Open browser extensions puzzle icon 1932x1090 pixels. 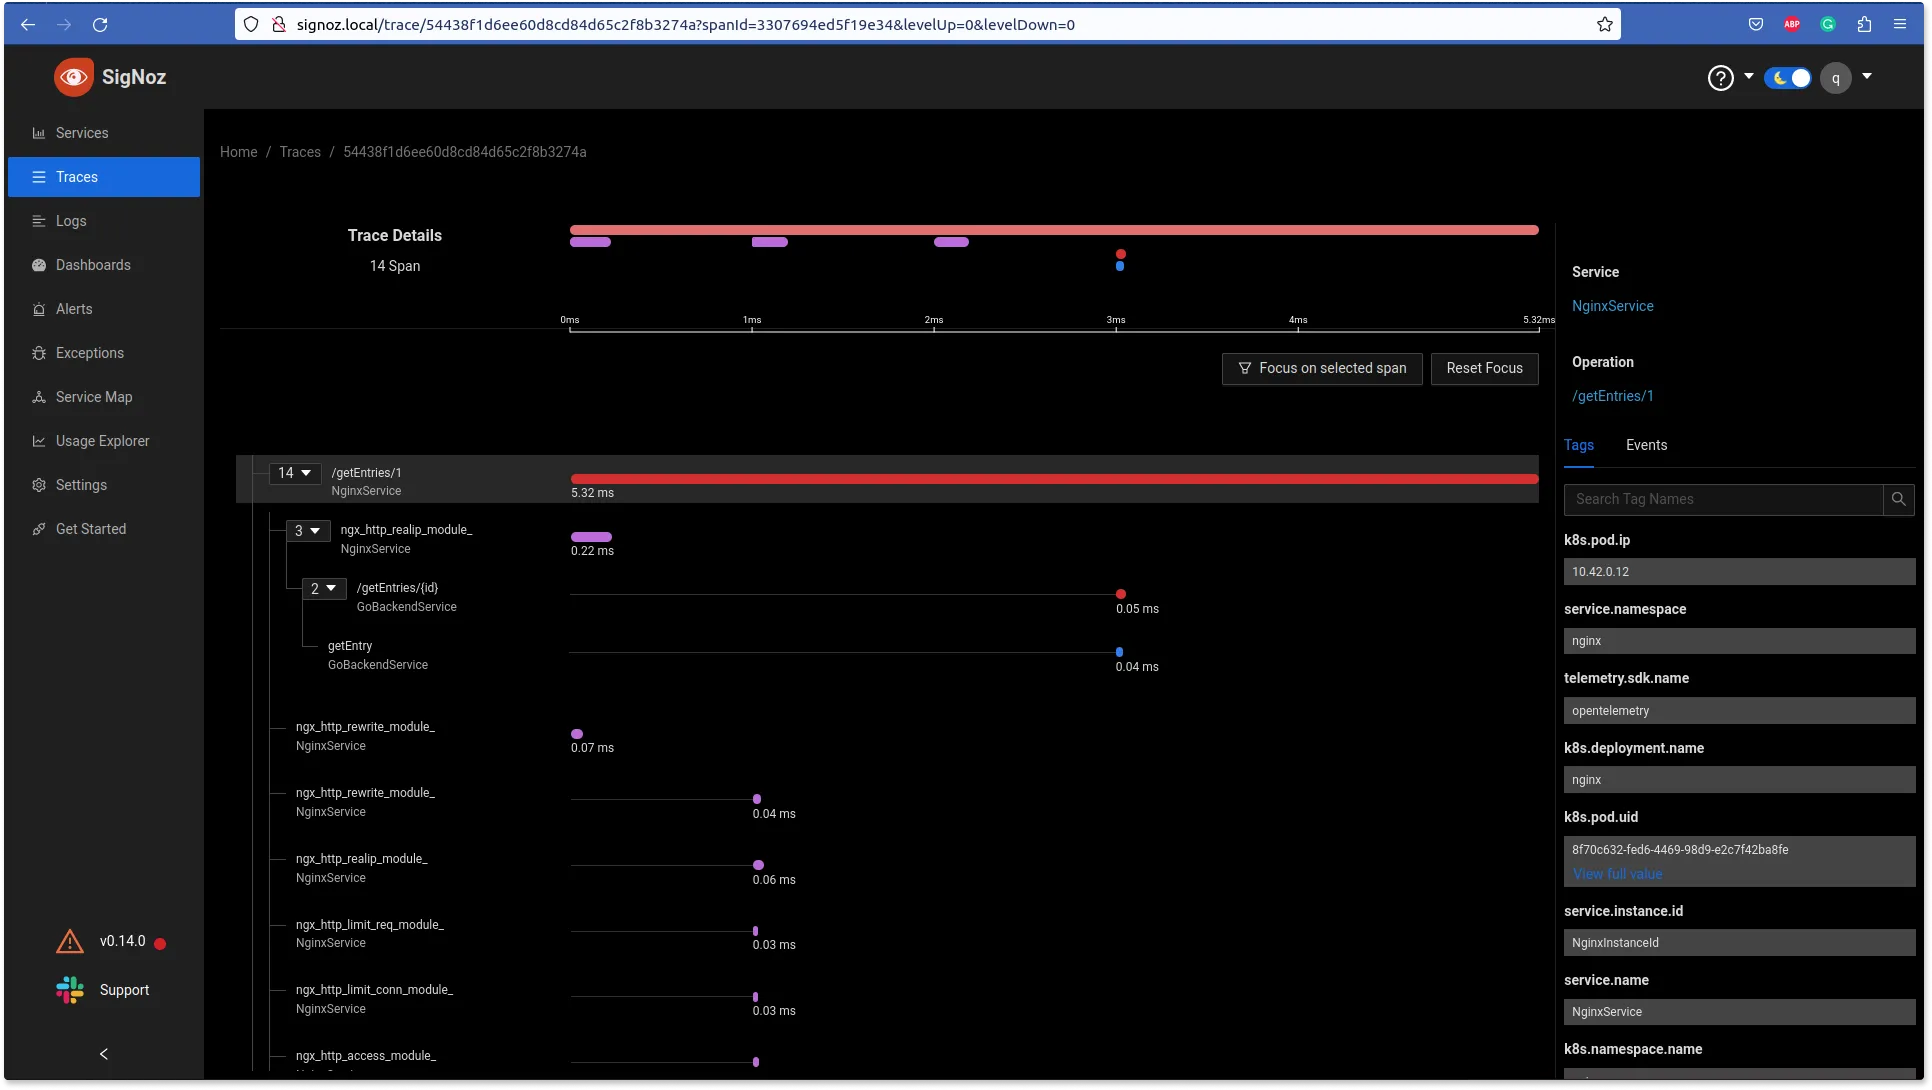pos(1864,24)
